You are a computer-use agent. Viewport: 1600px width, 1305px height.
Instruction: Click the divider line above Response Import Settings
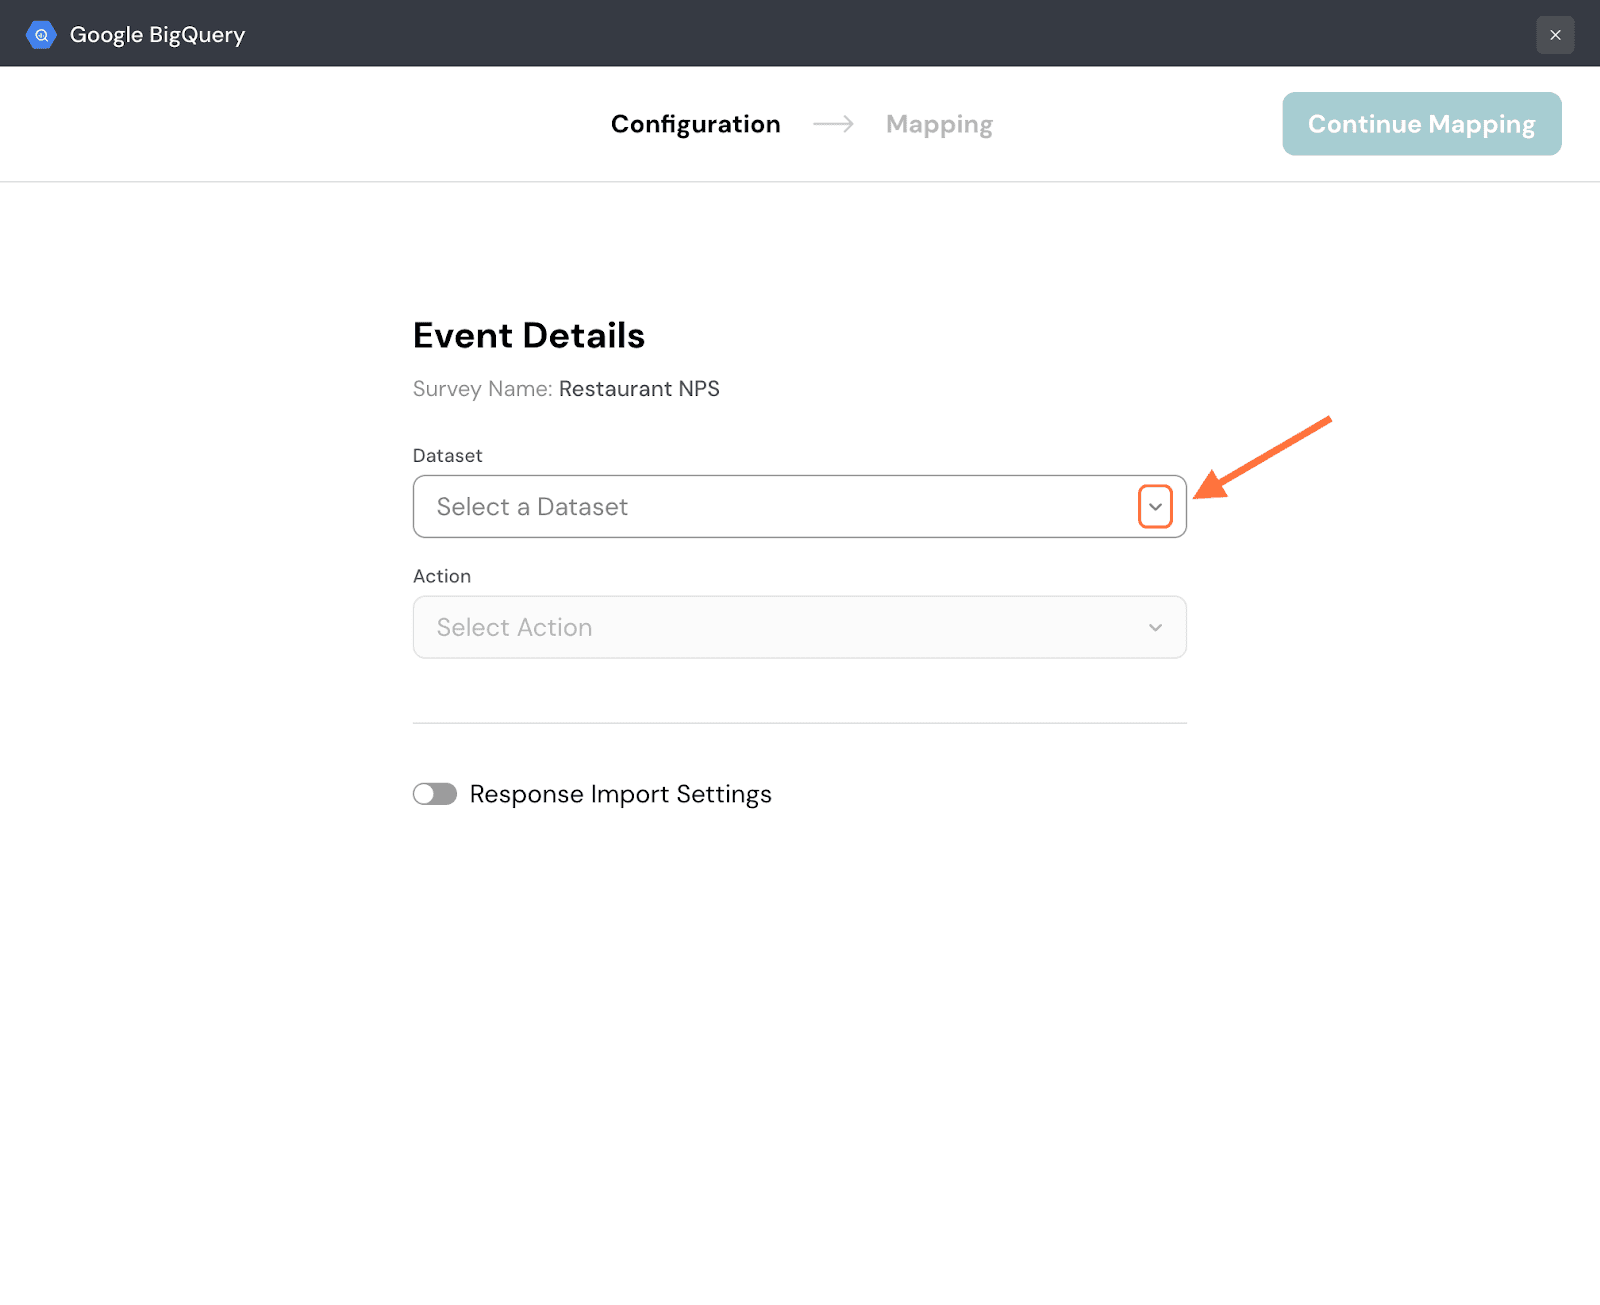click(x=799, y=723)
